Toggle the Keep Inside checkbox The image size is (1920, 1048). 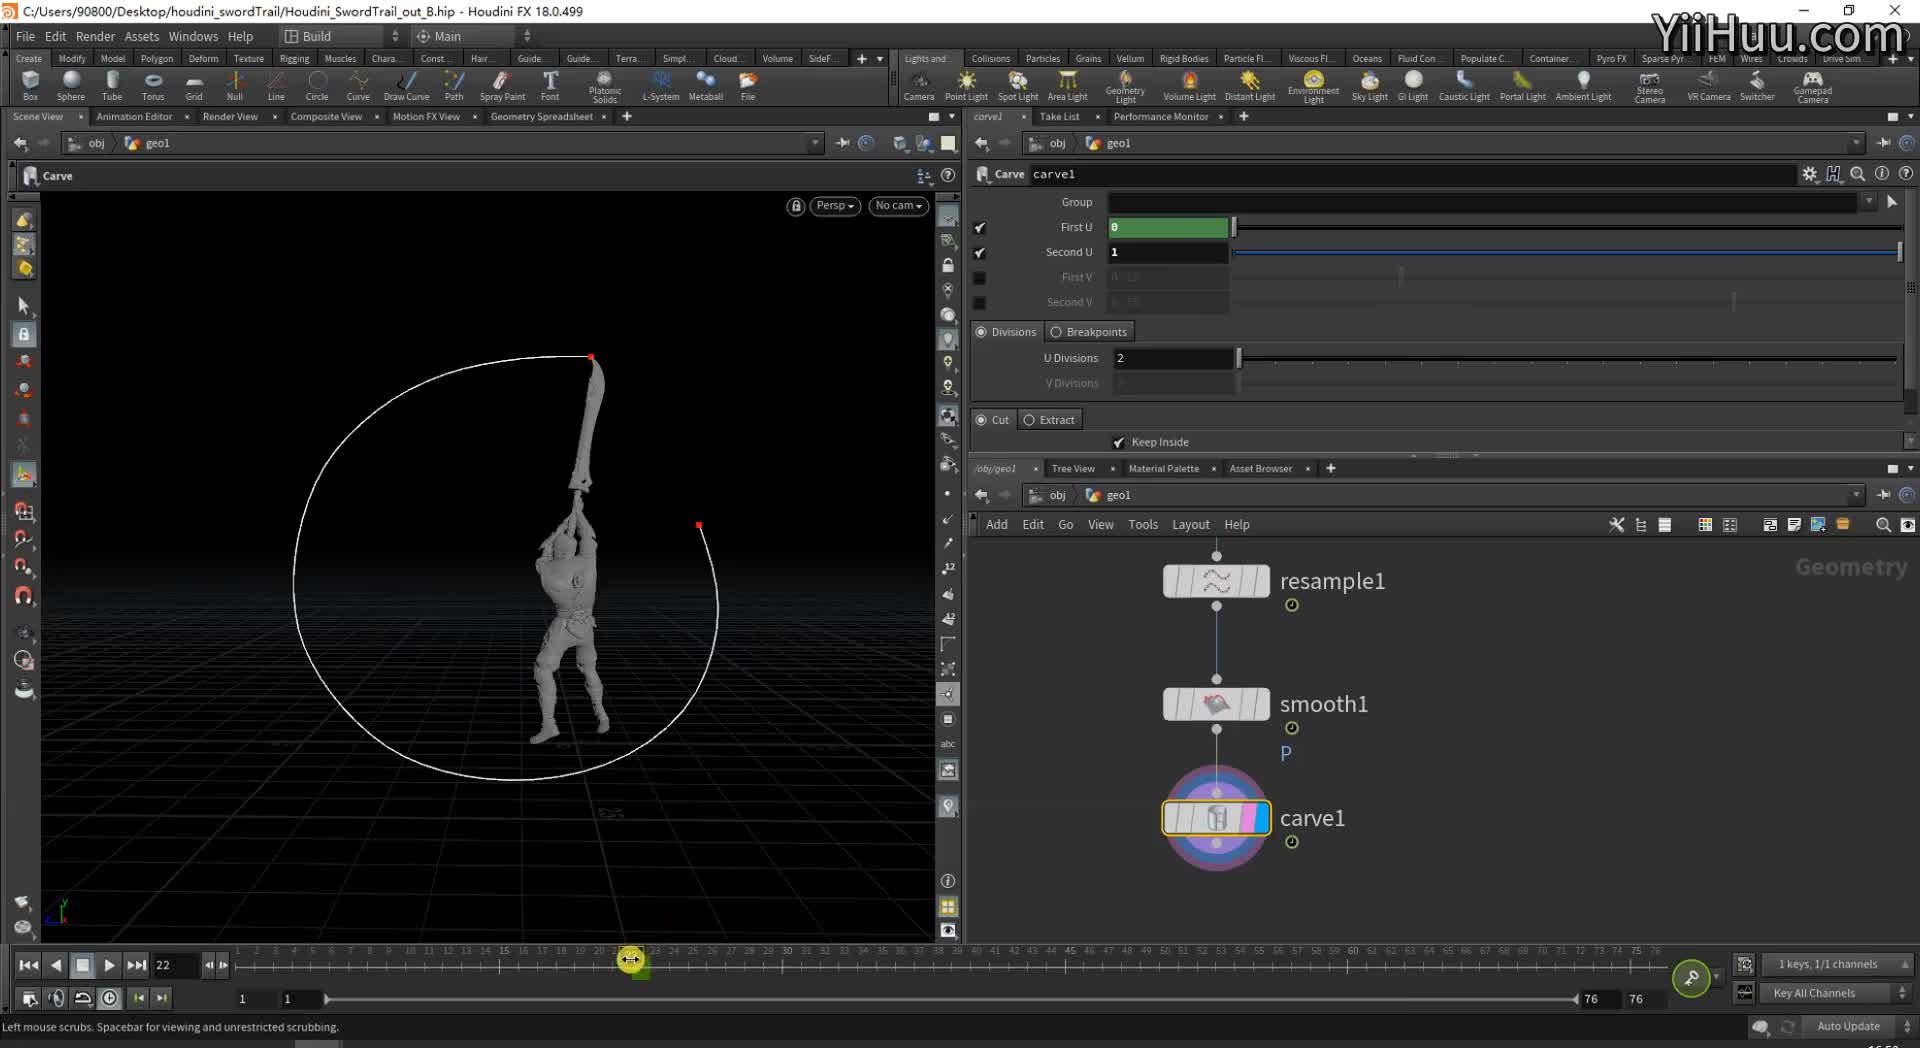1119,442
